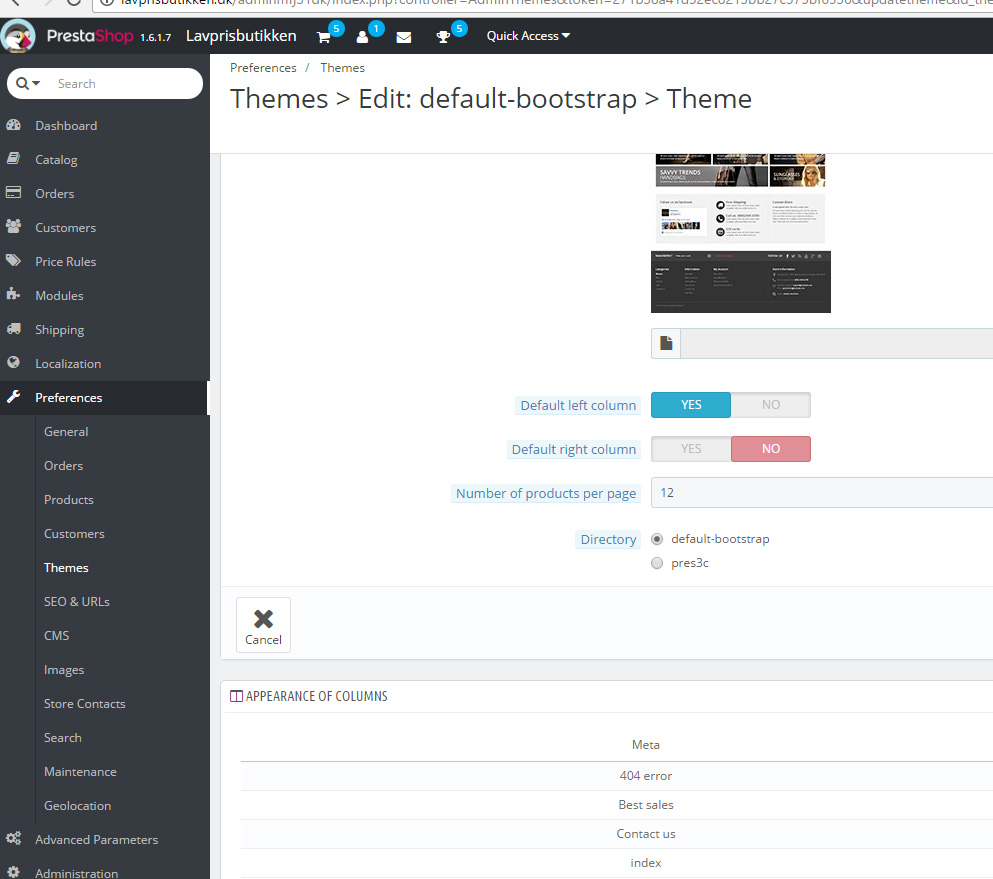This screenshot has height=879, width=993.
Task: Select the pres3c directory radio button
Action: (x=657, y=563)
